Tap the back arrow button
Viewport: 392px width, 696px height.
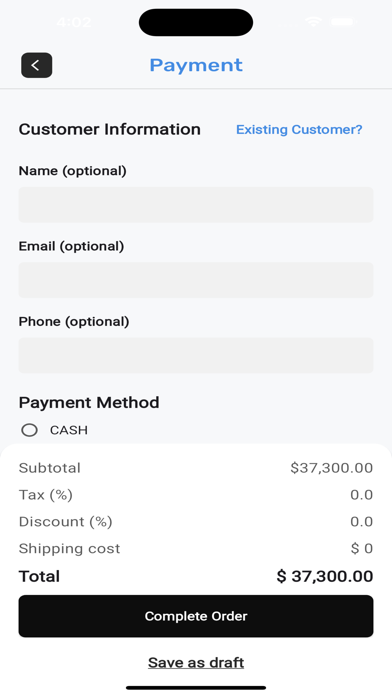[36, 65]
